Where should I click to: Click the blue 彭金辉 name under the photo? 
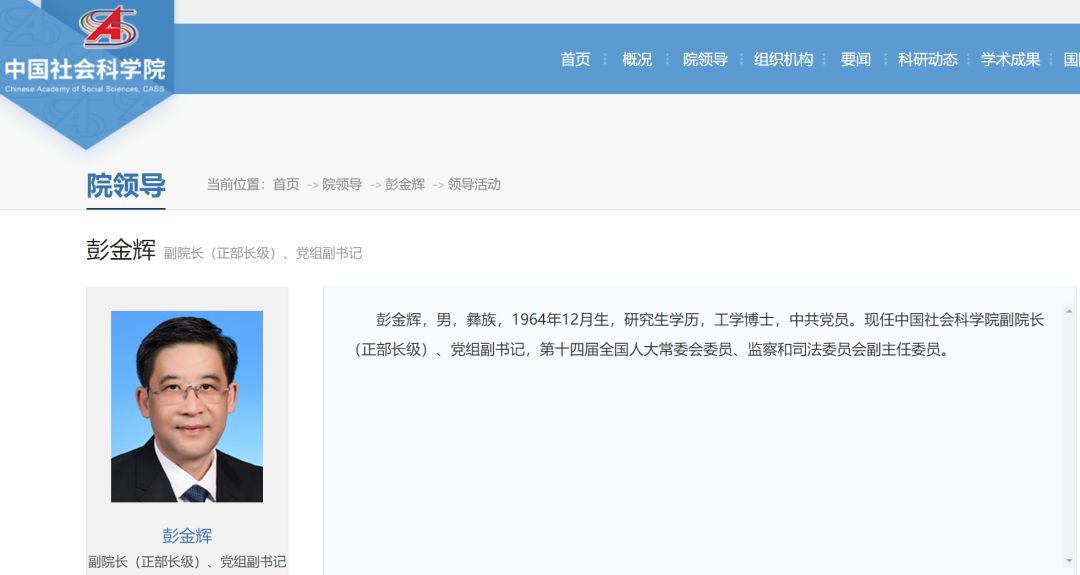187,536
